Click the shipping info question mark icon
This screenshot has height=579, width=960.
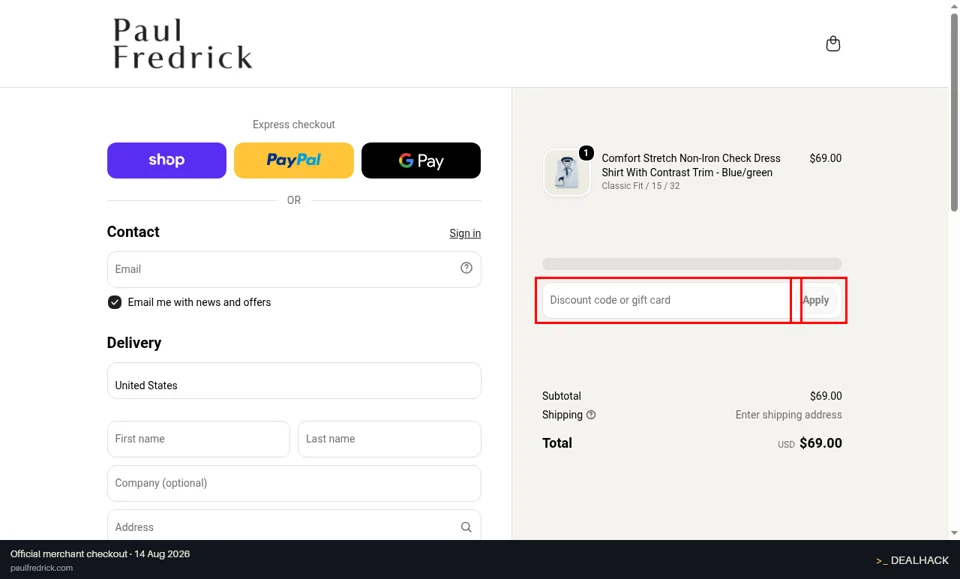(591, 415)
